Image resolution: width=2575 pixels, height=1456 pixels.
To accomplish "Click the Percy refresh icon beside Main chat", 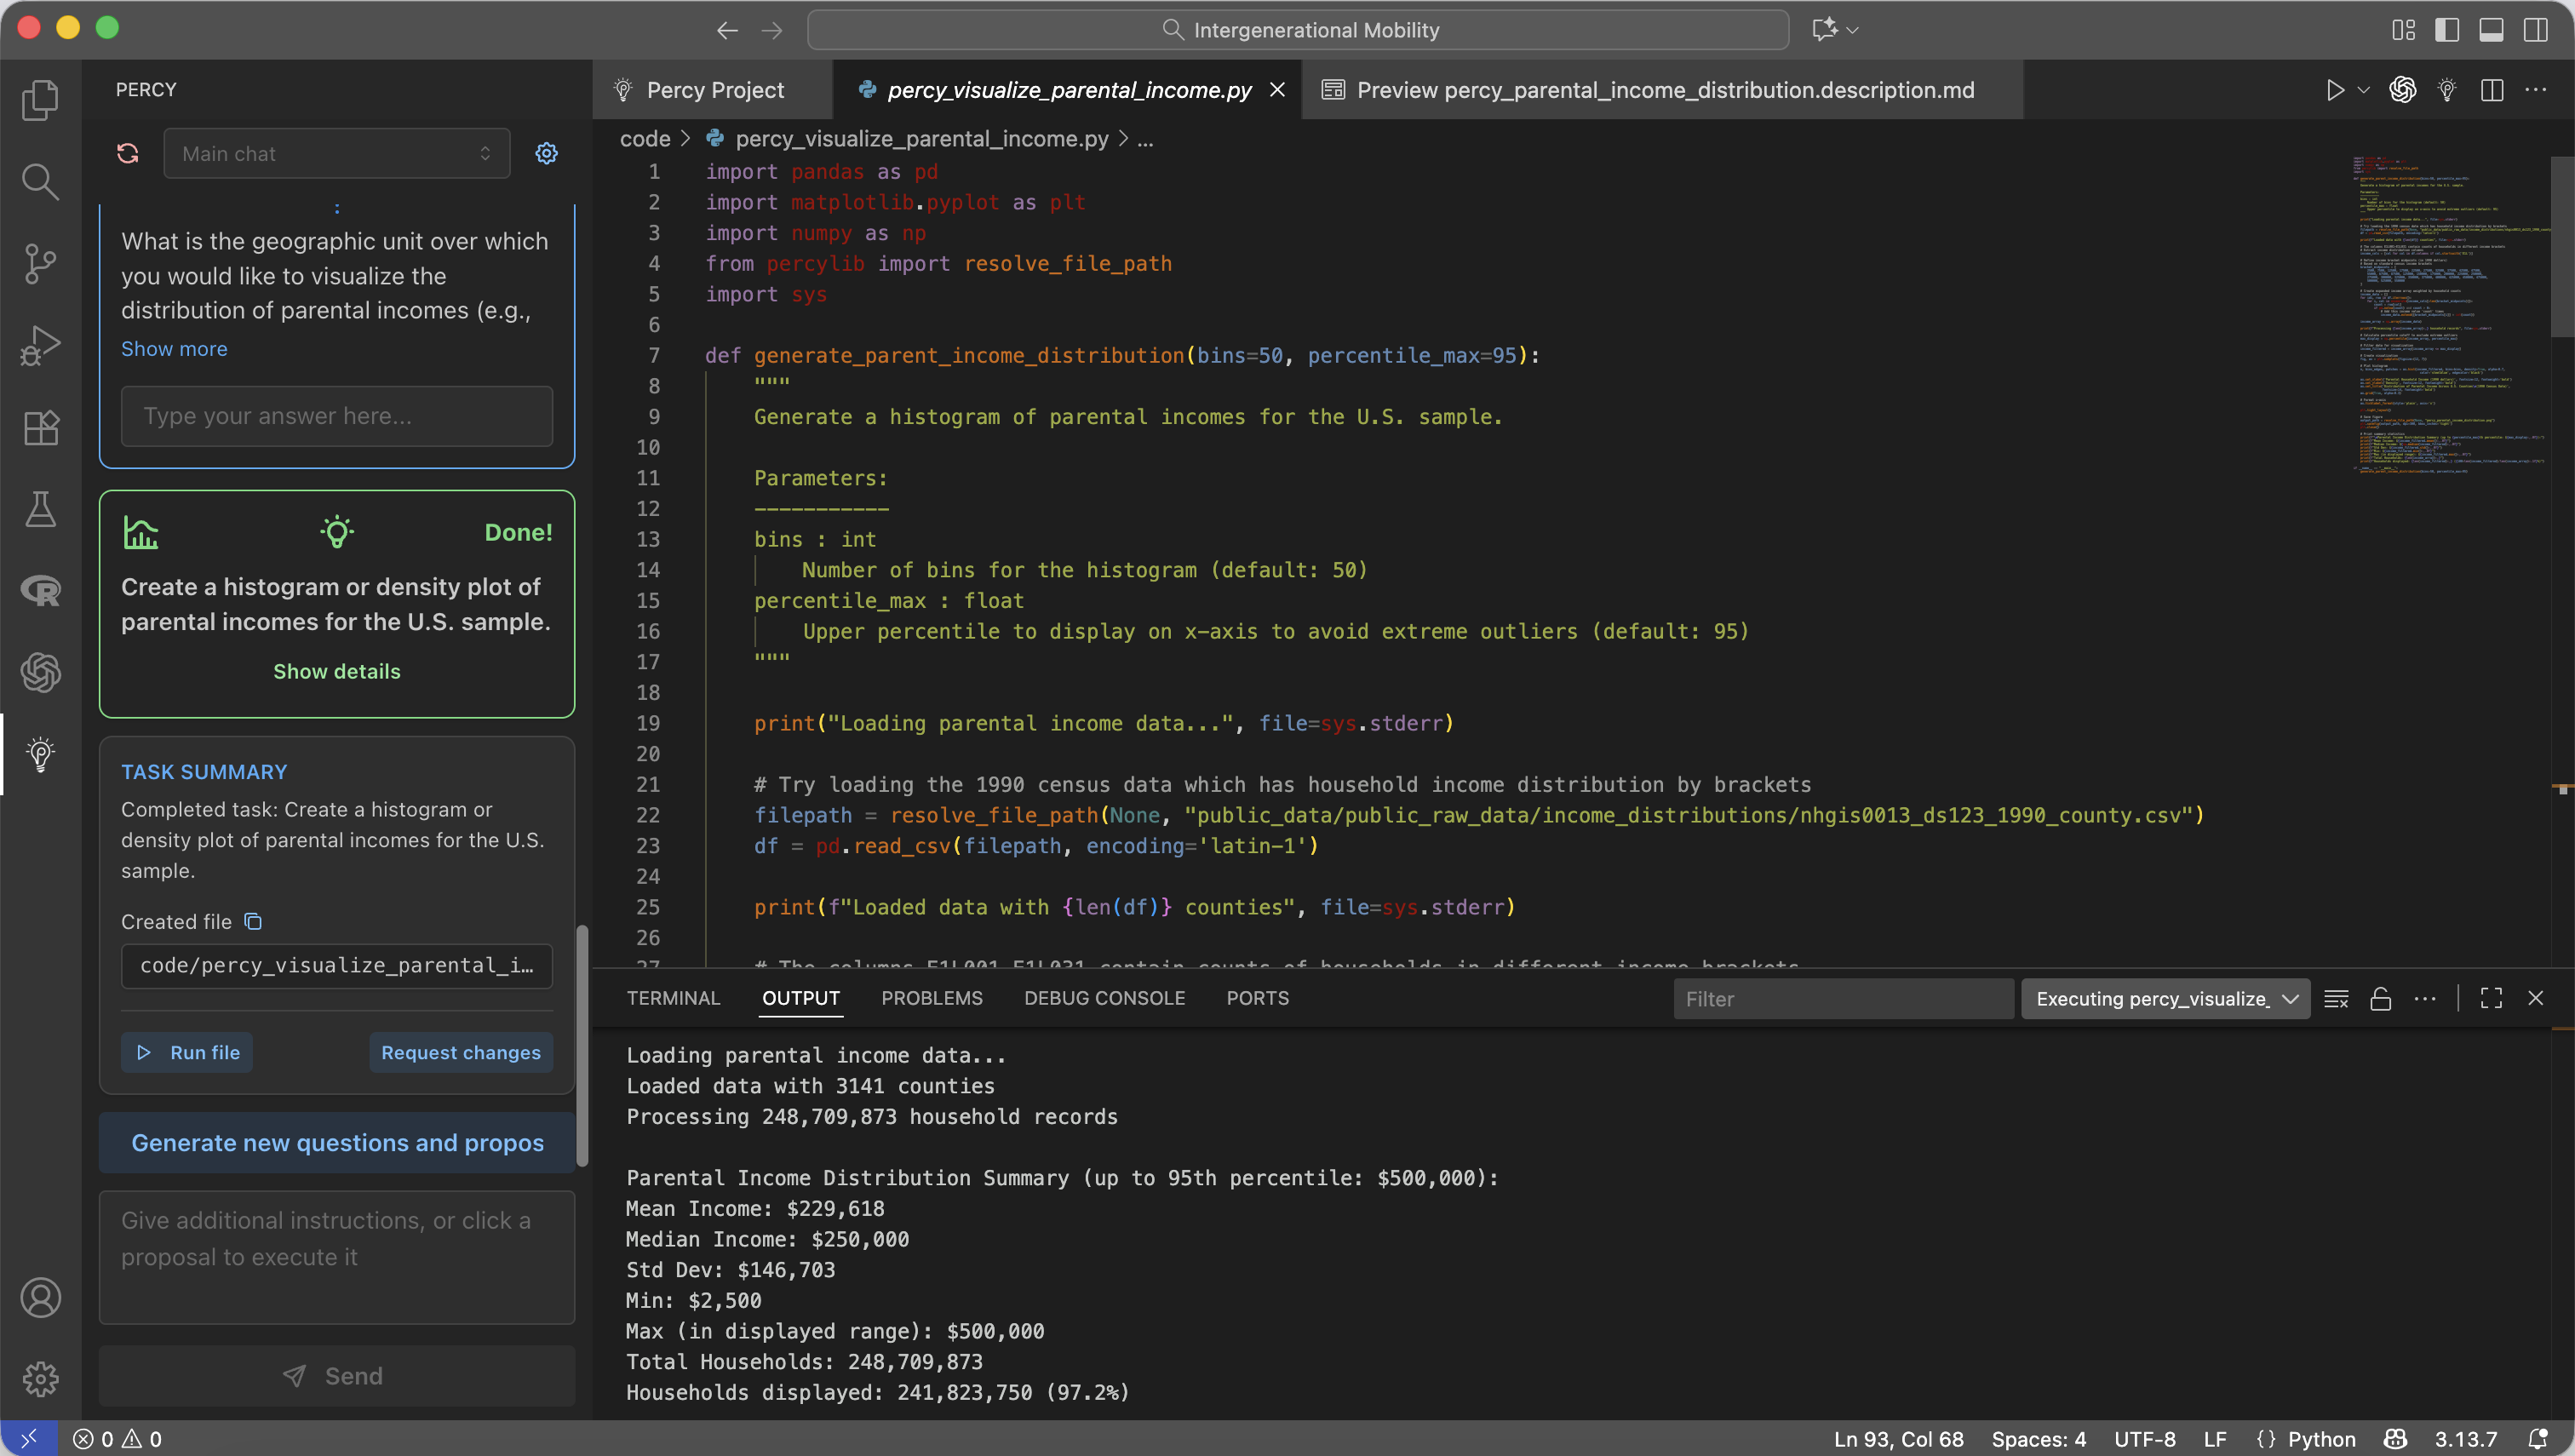I will click(128, 153).
